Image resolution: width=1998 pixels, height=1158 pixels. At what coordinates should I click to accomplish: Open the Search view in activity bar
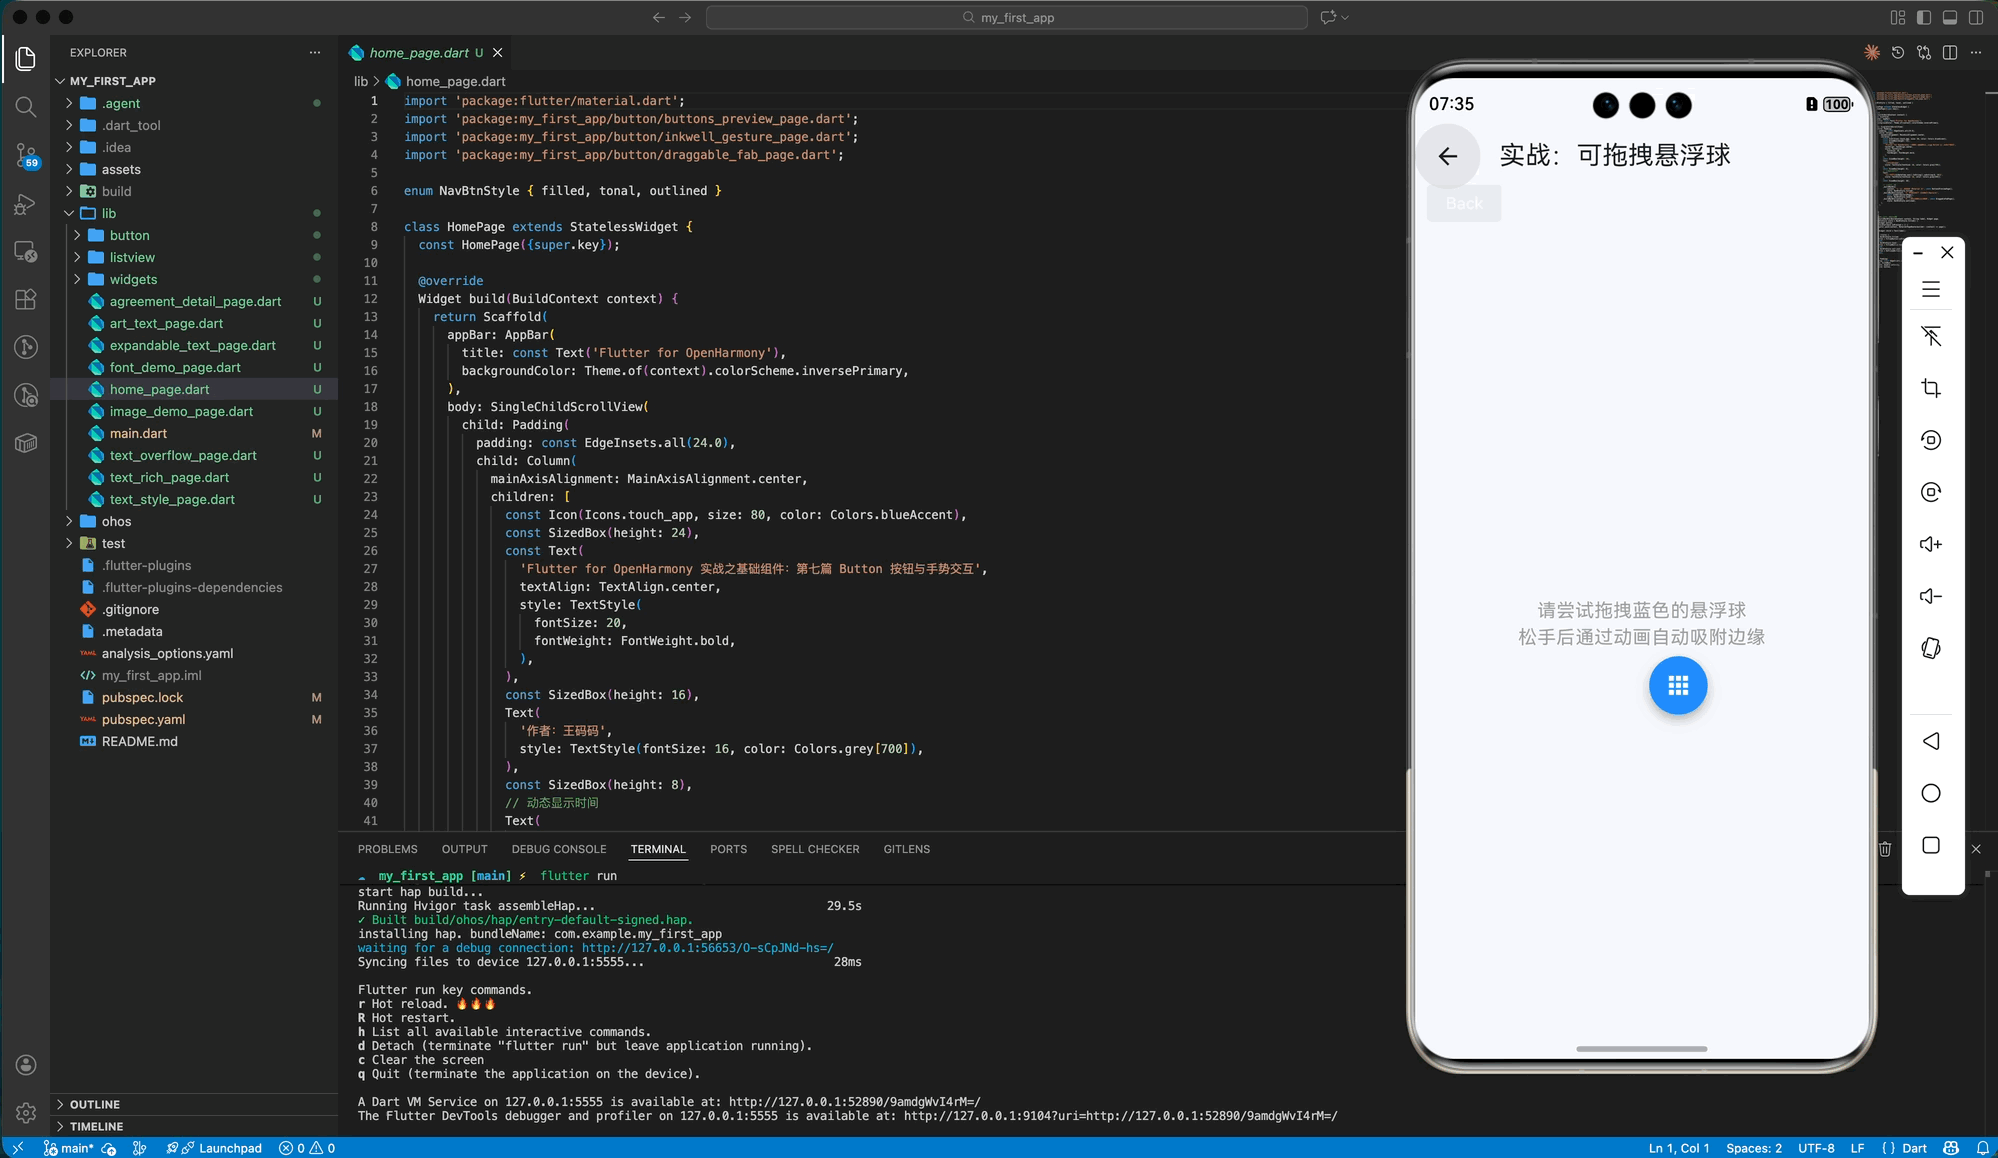(26, 107)
